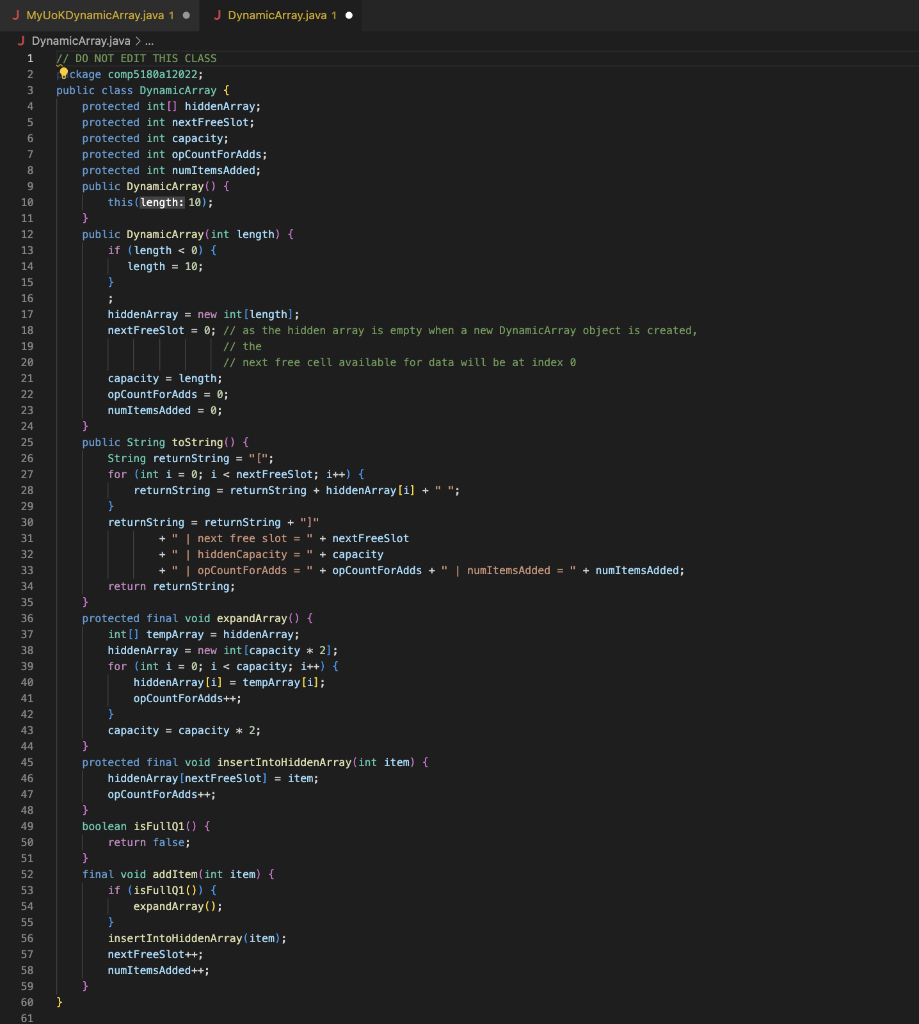Screen dimensions: 919x1024
Task: Click line number 25 in the gutter
Action: pos(27,442)
